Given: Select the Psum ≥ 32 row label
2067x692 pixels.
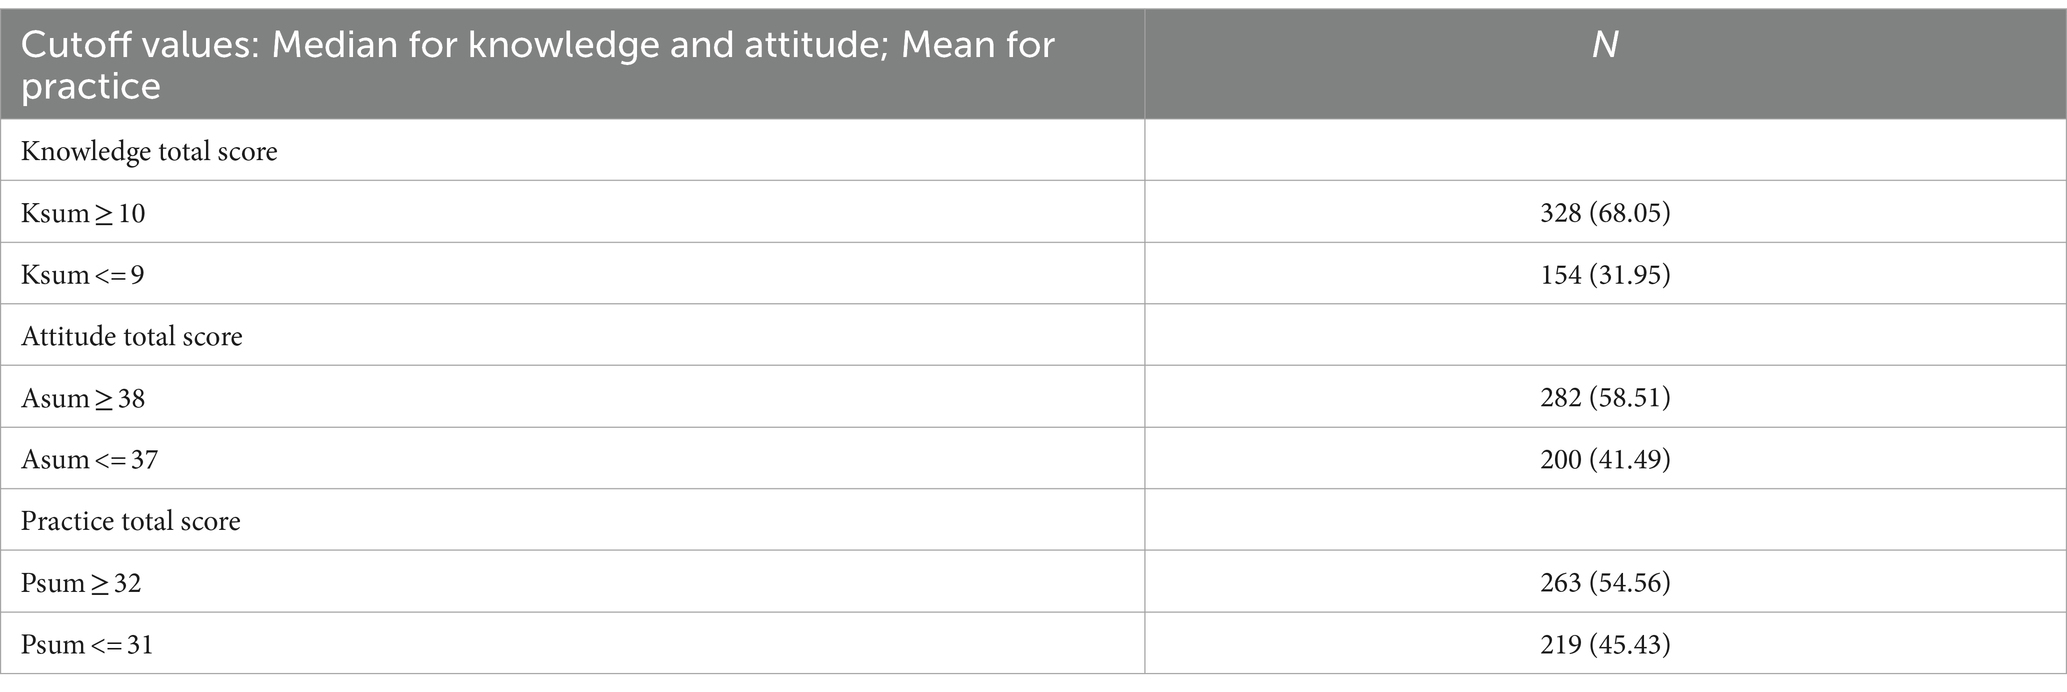Looking at the screenshot, I should click(81, 583).
